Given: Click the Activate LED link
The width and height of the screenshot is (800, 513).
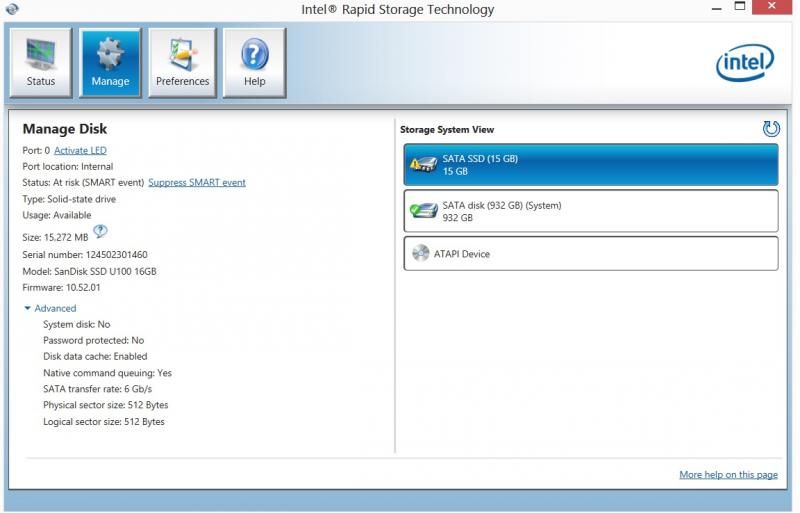Looking at the screenshot, I should click(80, 151).
